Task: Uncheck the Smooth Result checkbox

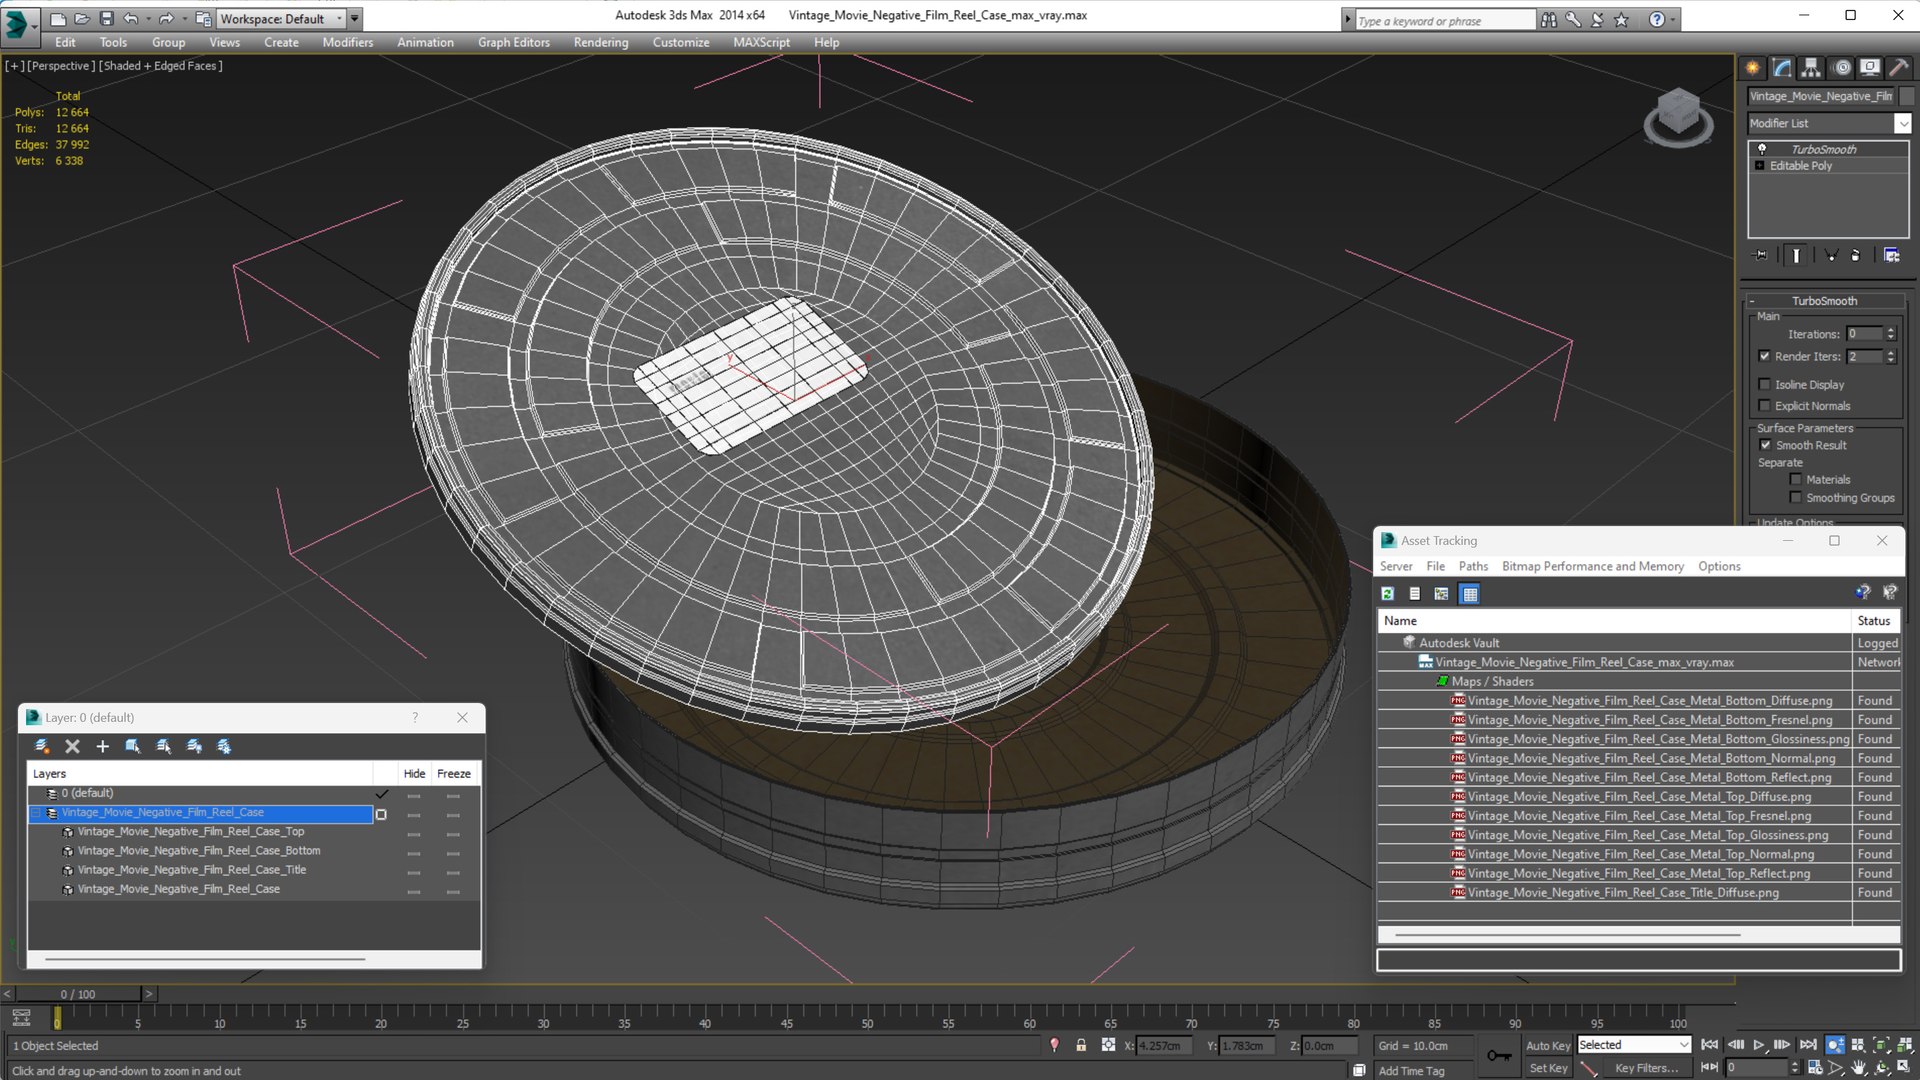Action: (1765, 445)
